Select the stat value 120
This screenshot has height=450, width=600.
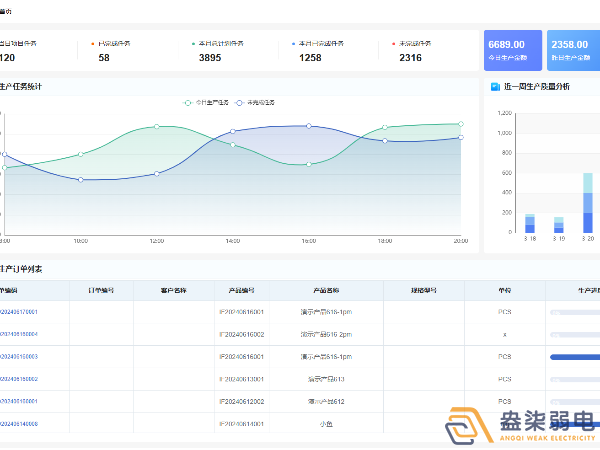click(x=7, y=58)
